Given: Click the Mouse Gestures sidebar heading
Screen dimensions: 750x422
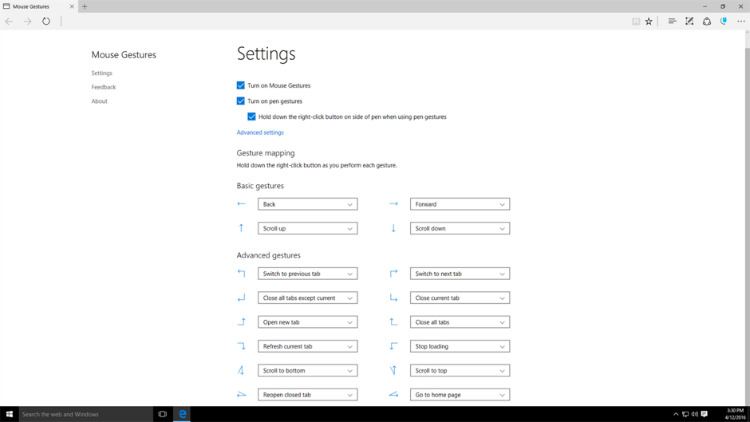Looking at the screenshot, I should (x=124, y=55).
